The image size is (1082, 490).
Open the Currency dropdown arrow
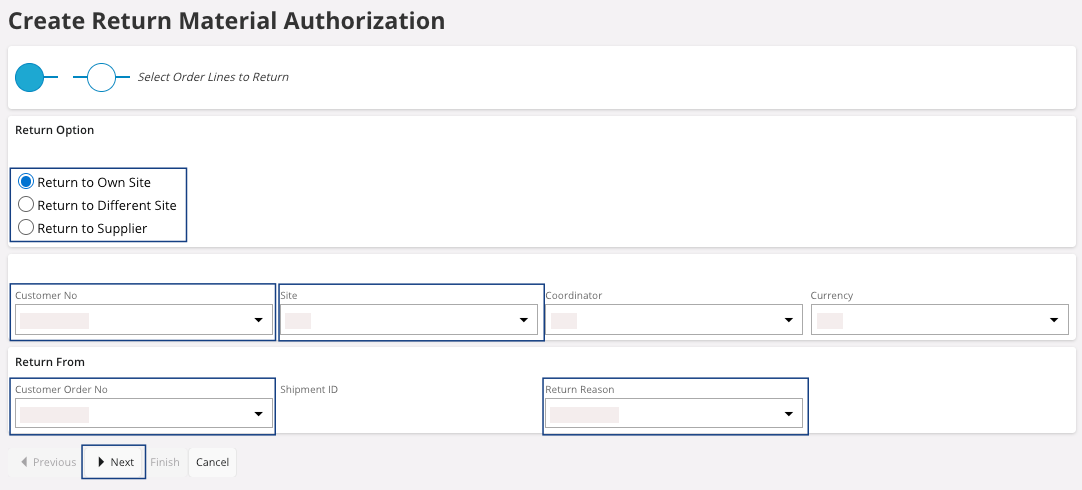pyautogui.click(x=1053, y=320)
